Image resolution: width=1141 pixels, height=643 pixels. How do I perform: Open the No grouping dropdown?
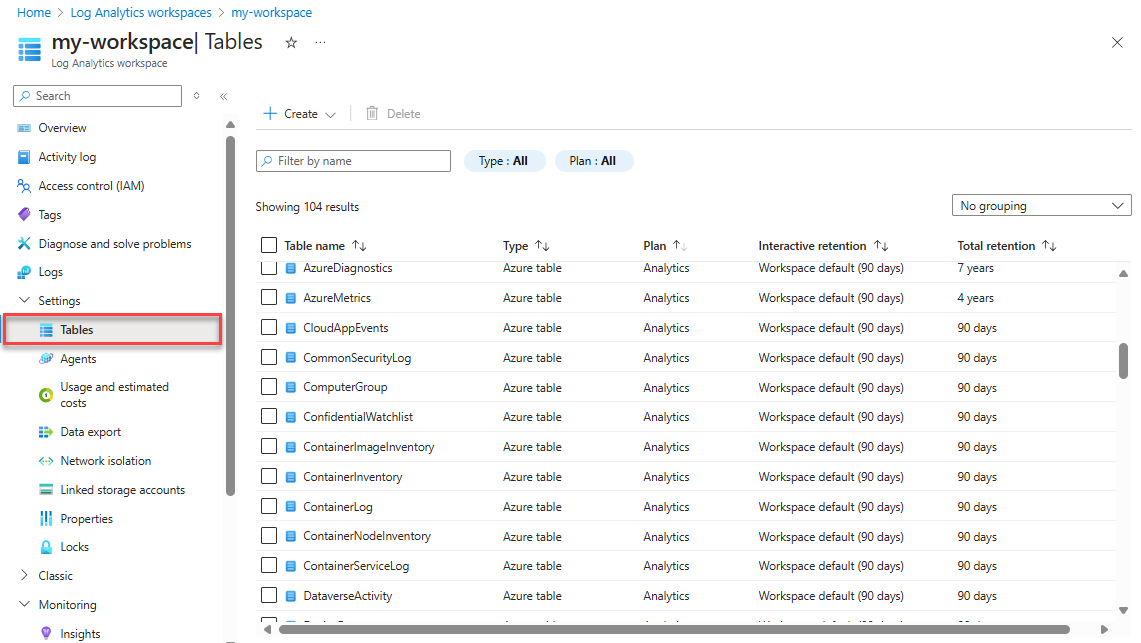click(x=1041, y=206)
